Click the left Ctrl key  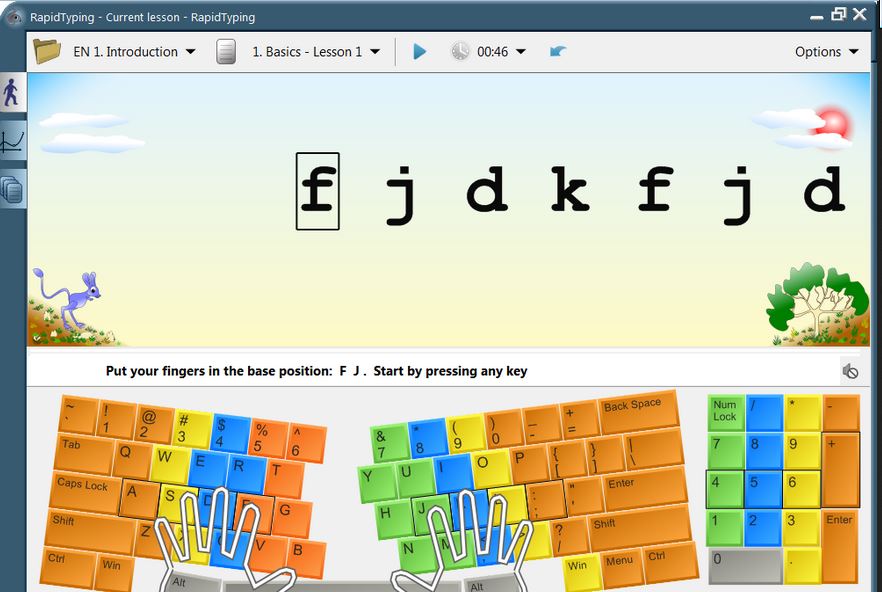[68, 567]
